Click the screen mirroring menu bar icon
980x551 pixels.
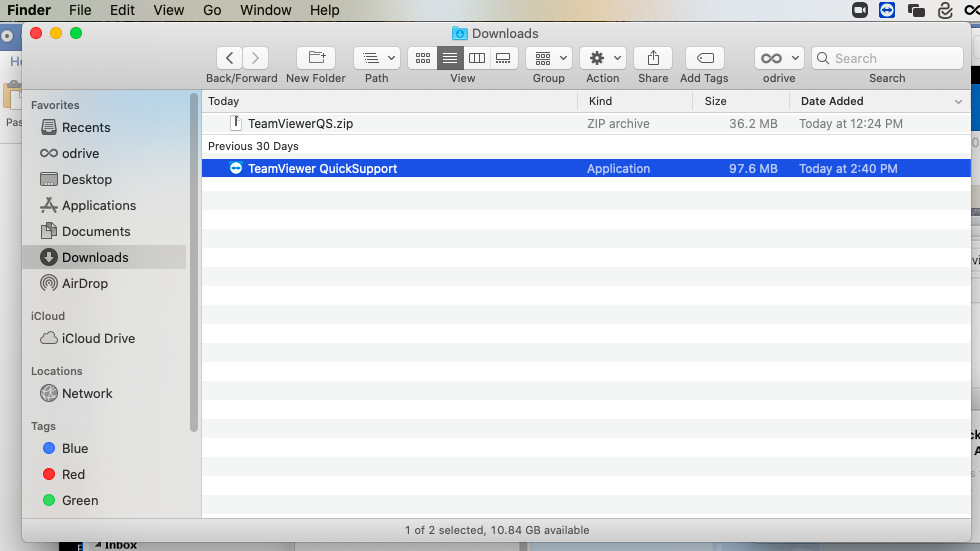916,11
